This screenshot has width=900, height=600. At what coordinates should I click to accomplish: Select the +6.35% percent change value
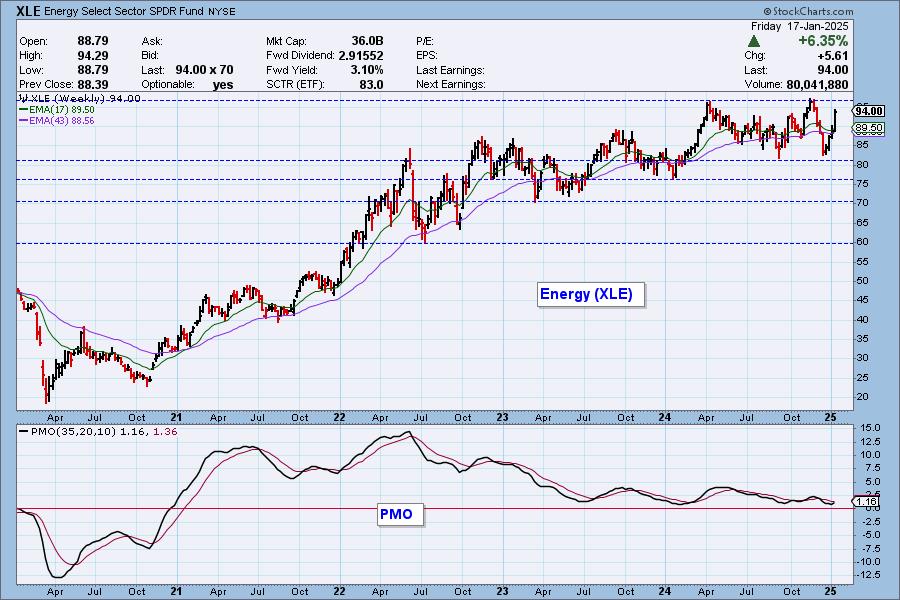(823, 41)
